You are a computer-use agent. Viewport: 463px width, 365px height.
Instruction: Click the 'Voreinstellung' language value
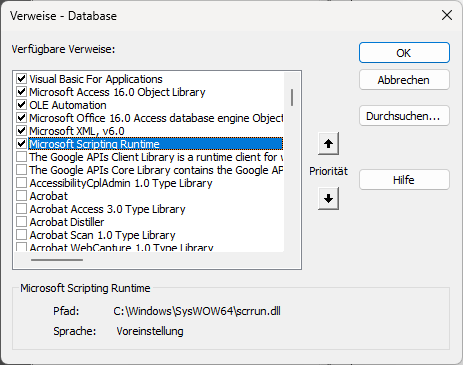click(x=150, y=331)
